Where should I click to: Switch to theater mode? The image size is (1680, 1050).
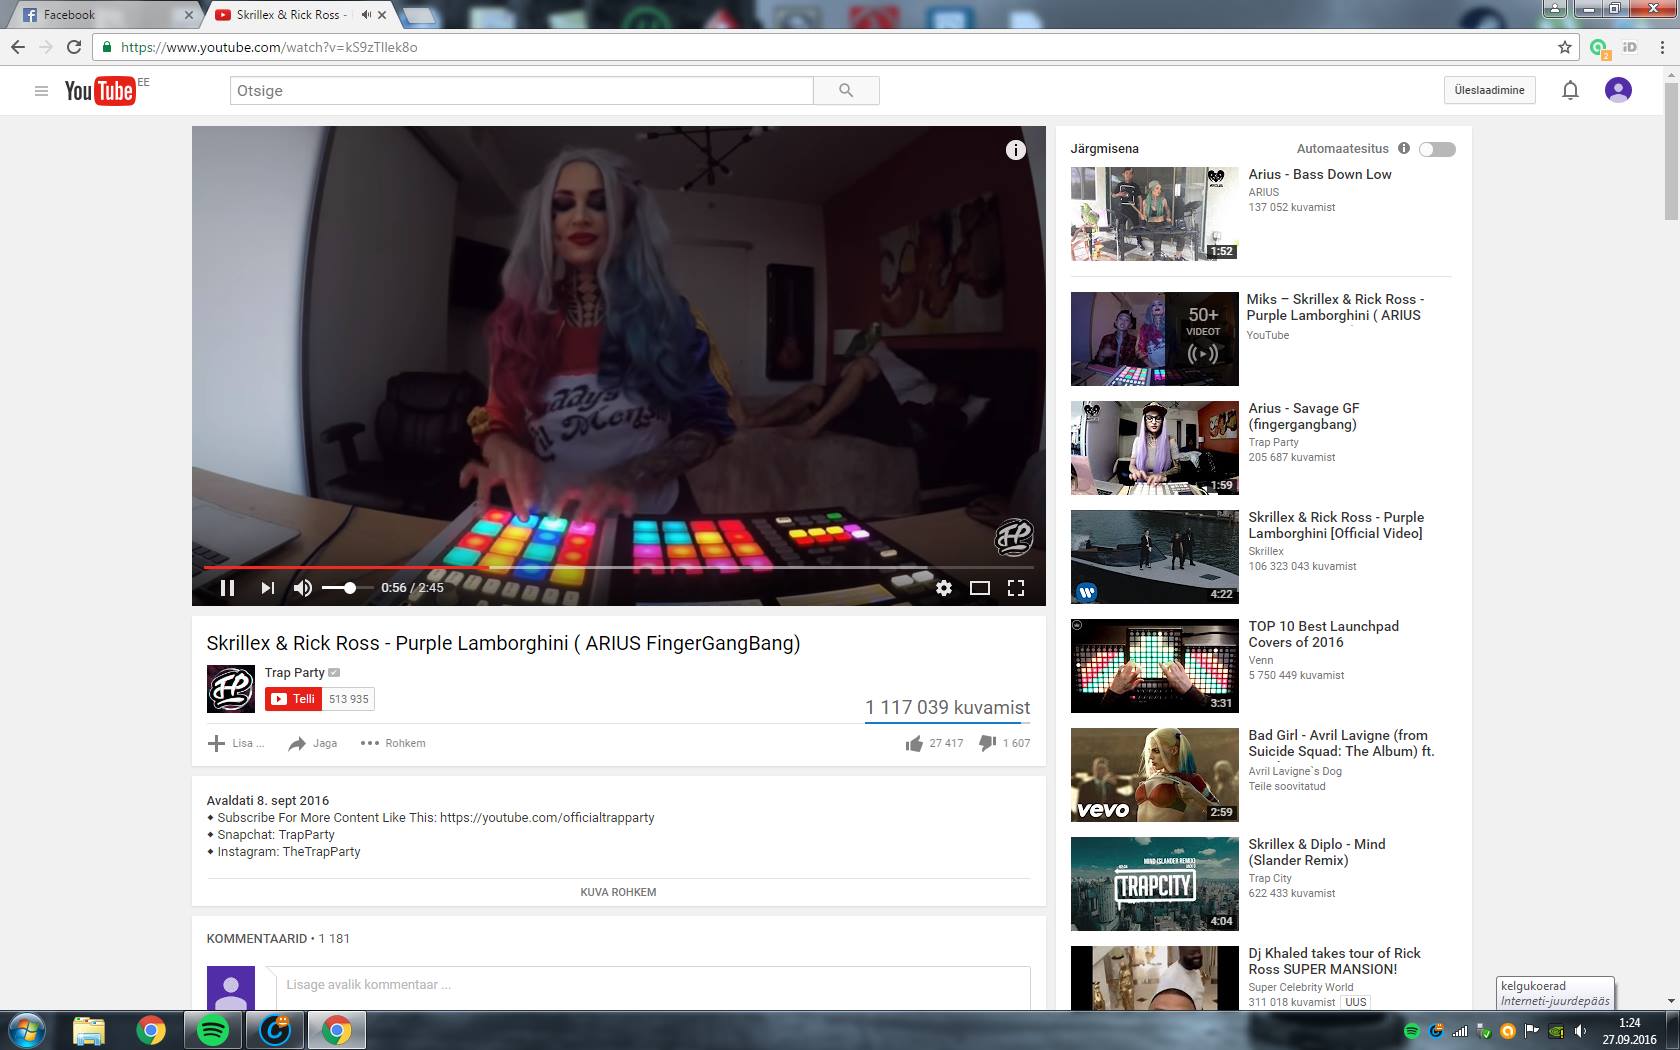coord(980,588)
